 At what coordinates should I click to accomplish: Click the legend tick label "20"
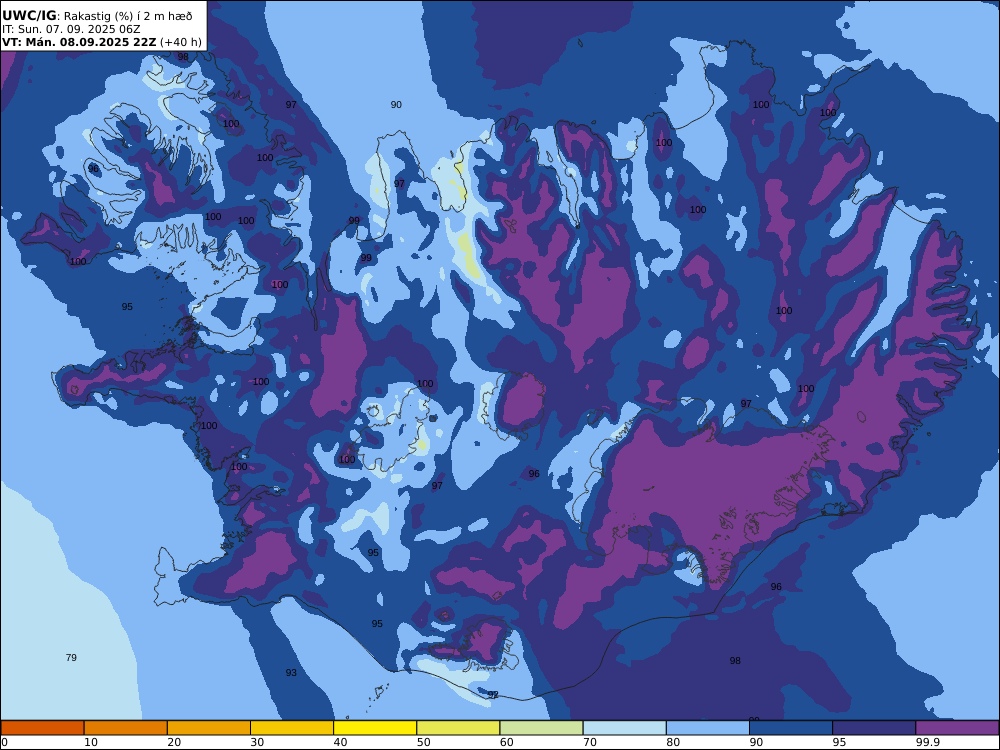(174, 742)
